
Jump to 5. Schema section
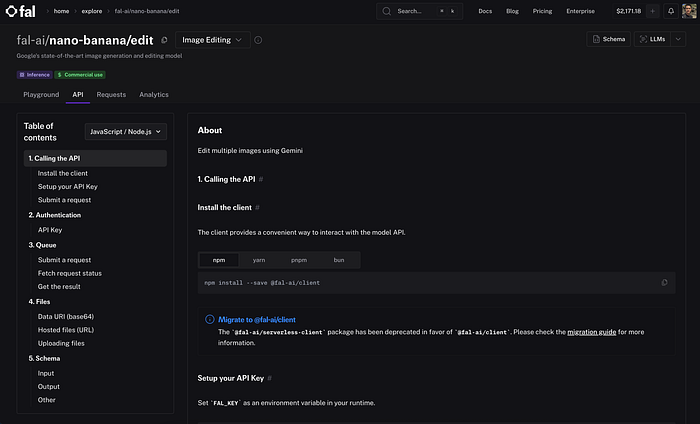coord(44,358)
